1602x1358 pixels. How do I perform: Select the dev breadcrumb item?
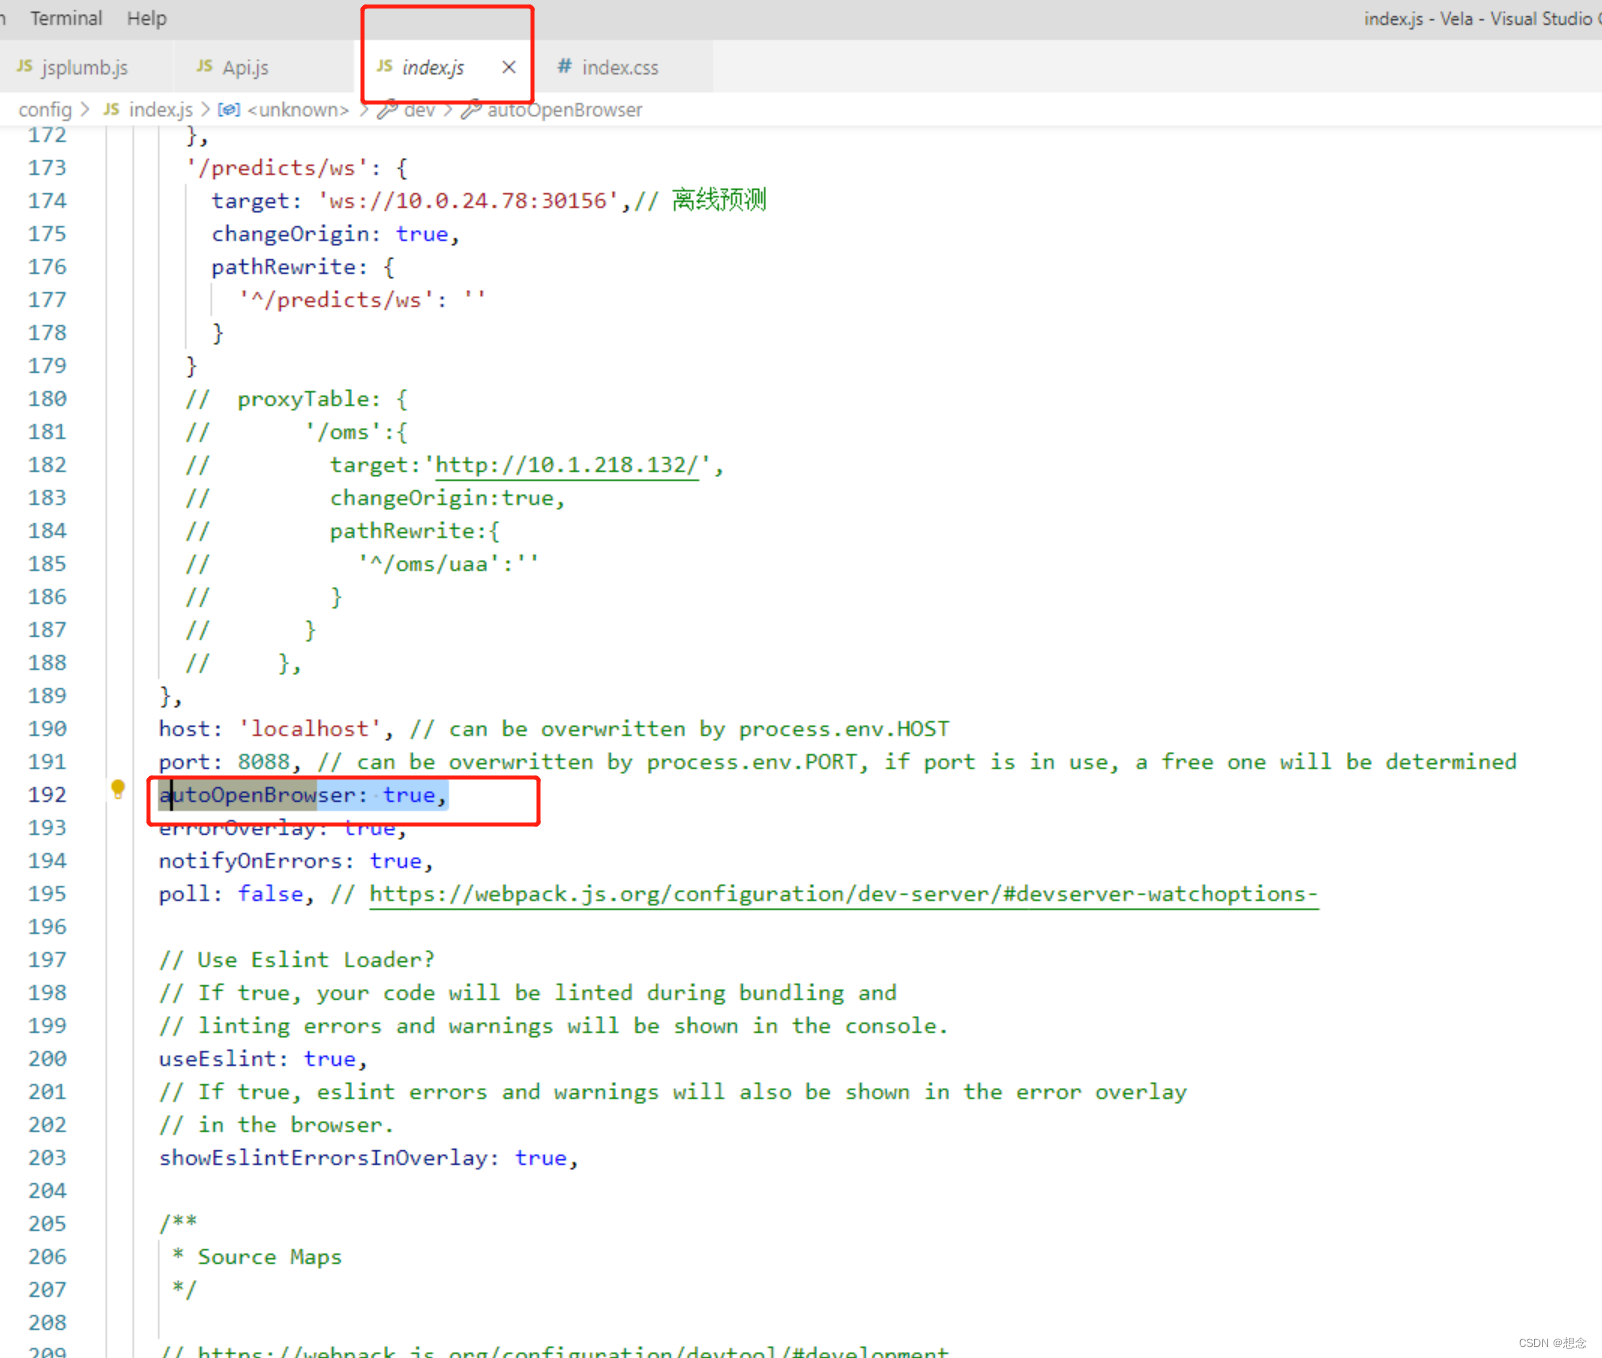click(419, 109)
